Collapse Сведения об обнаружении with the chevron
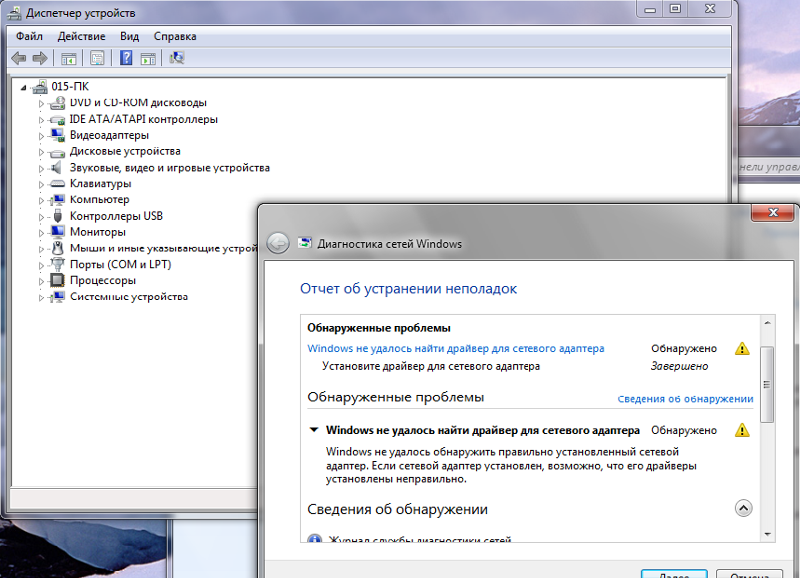The height and width of the screenshot is (578, 800). 743,508
